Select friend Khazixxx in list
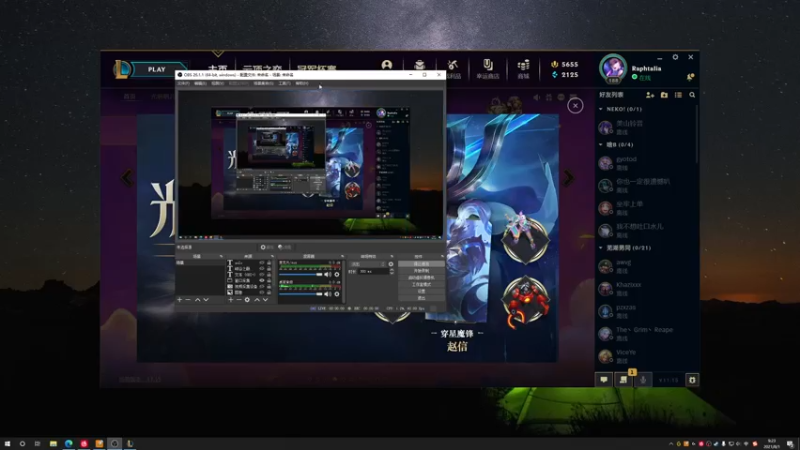 pos(645,289)
